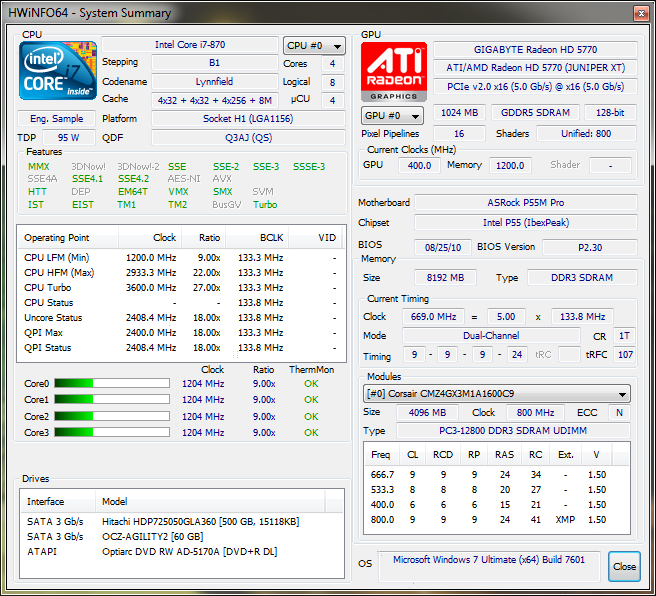Open the CPU #0 selector dropdown

point(314,46)
